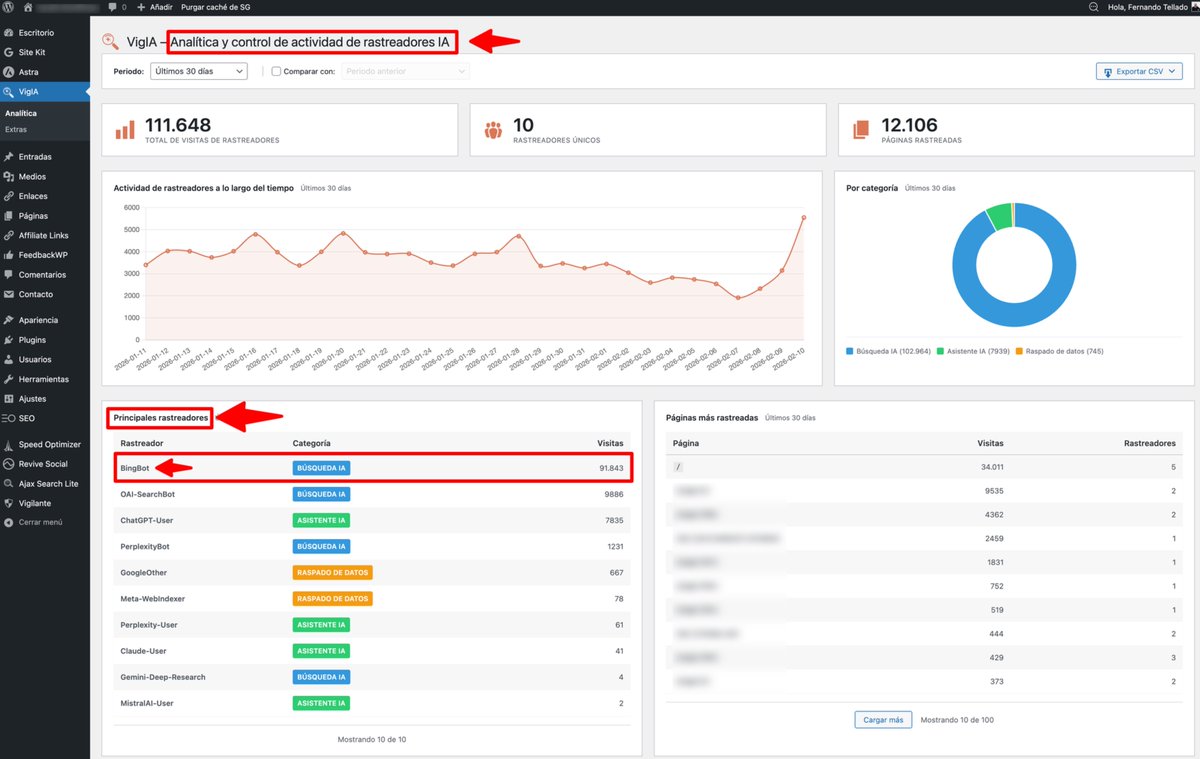Click the Páginas rastreadas copy icon
The width and height of the screenshot is (1200, 759).
click(x=861, y=130)
